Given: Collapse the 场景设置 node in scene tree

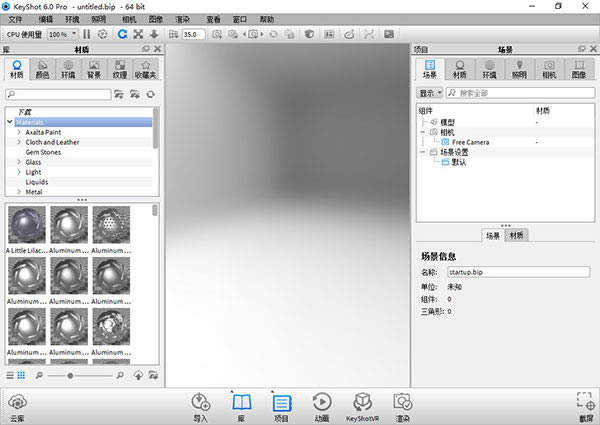Looking at the screenshot, I should (x=422, y=152).
